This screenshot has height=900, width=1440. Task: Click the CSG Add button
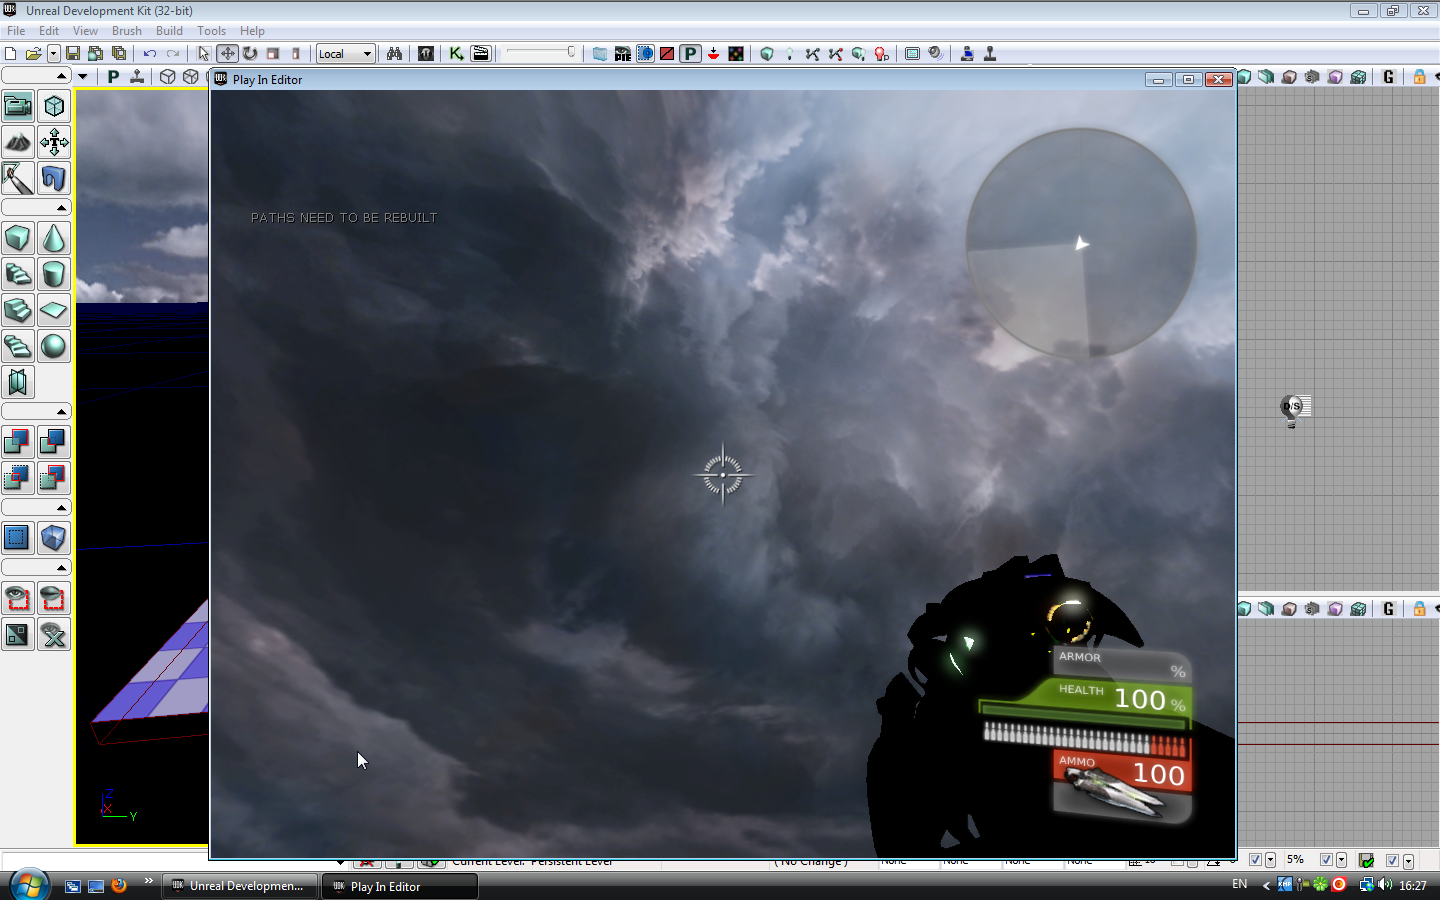18,442
